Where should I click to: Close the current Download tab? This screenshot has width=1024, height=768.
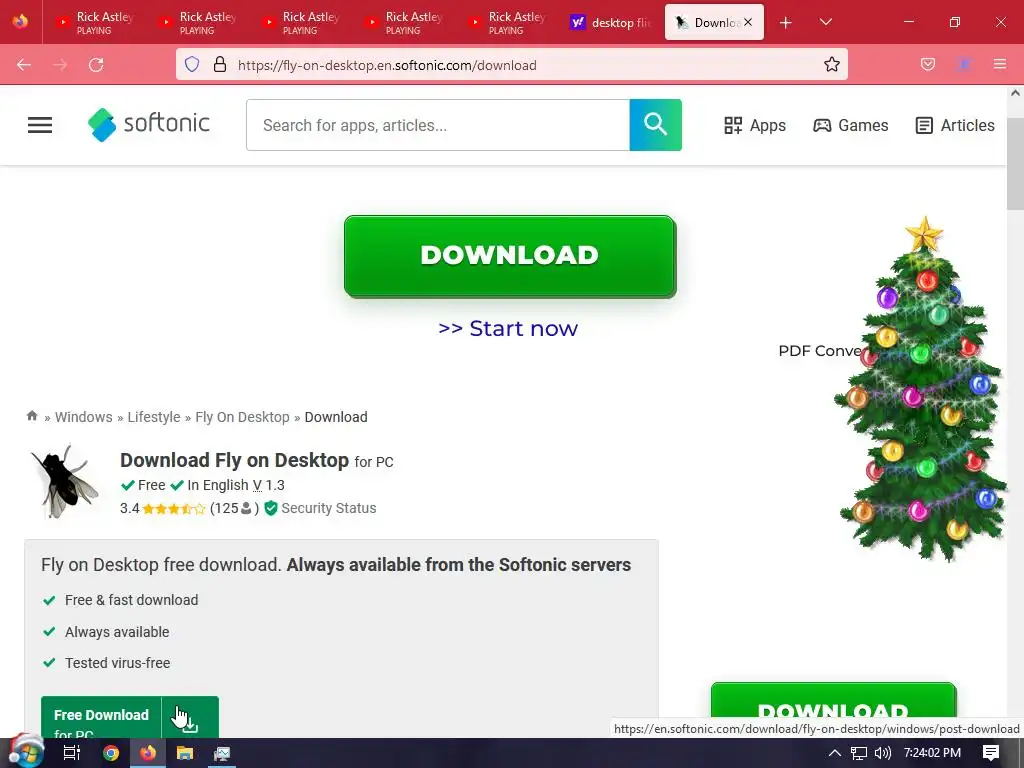point(748,22)
